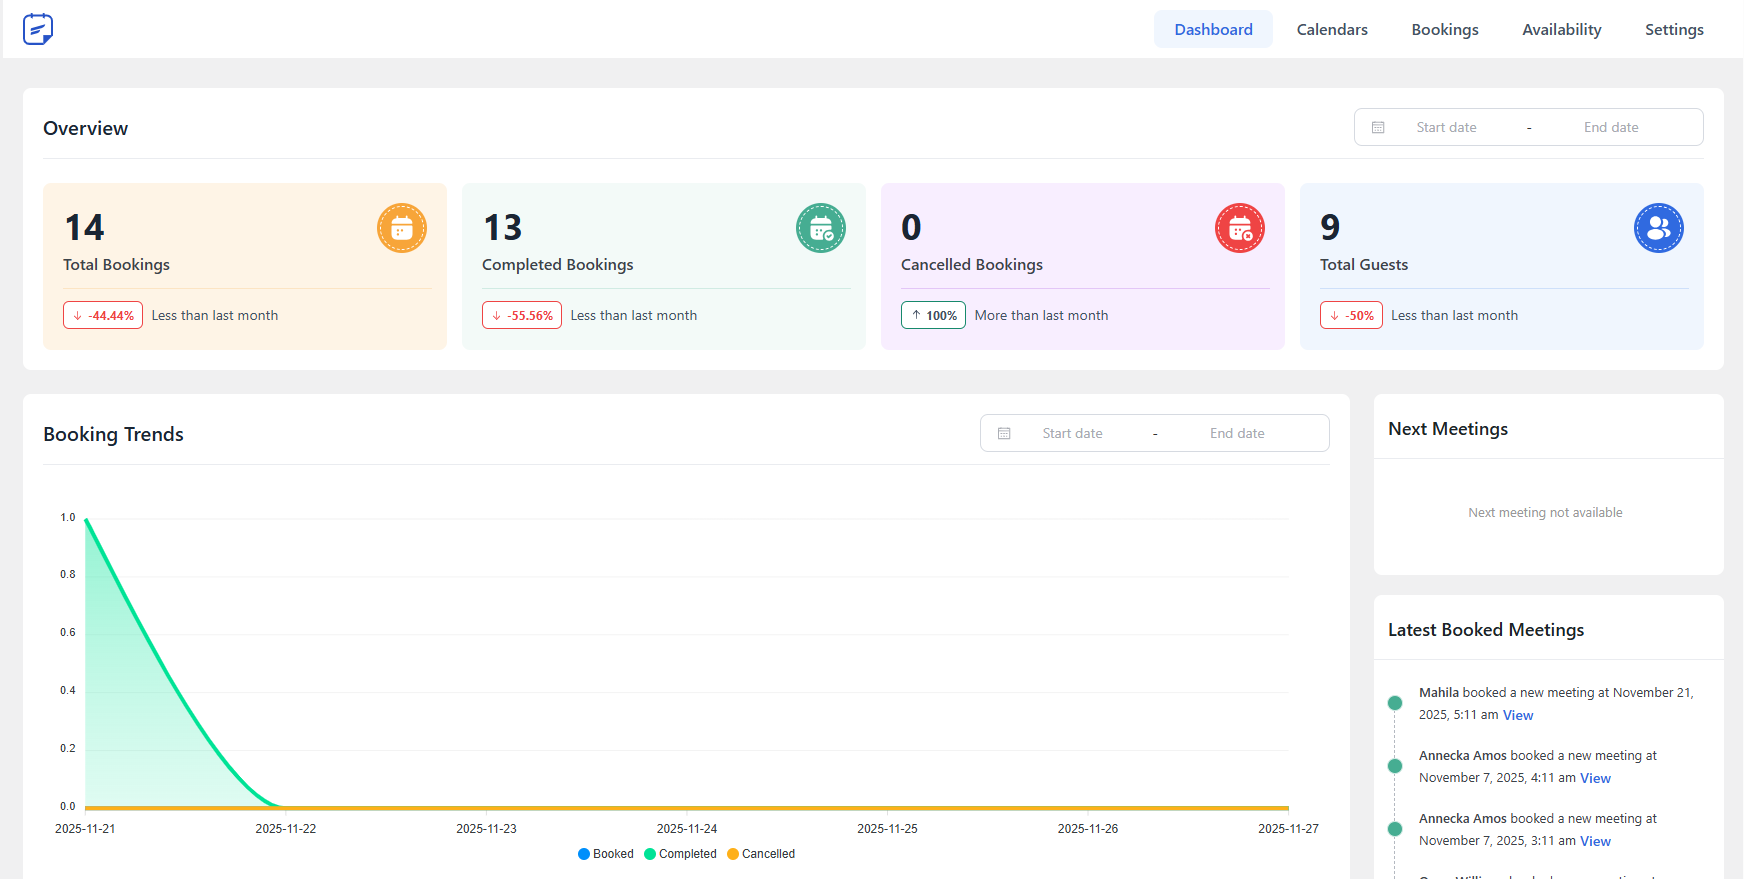Viewport: 1744px width, 879px height.
Task: Click the calendar icon in Booking Trends date range
Action: pyautogui.click(x=1004, y=434)
